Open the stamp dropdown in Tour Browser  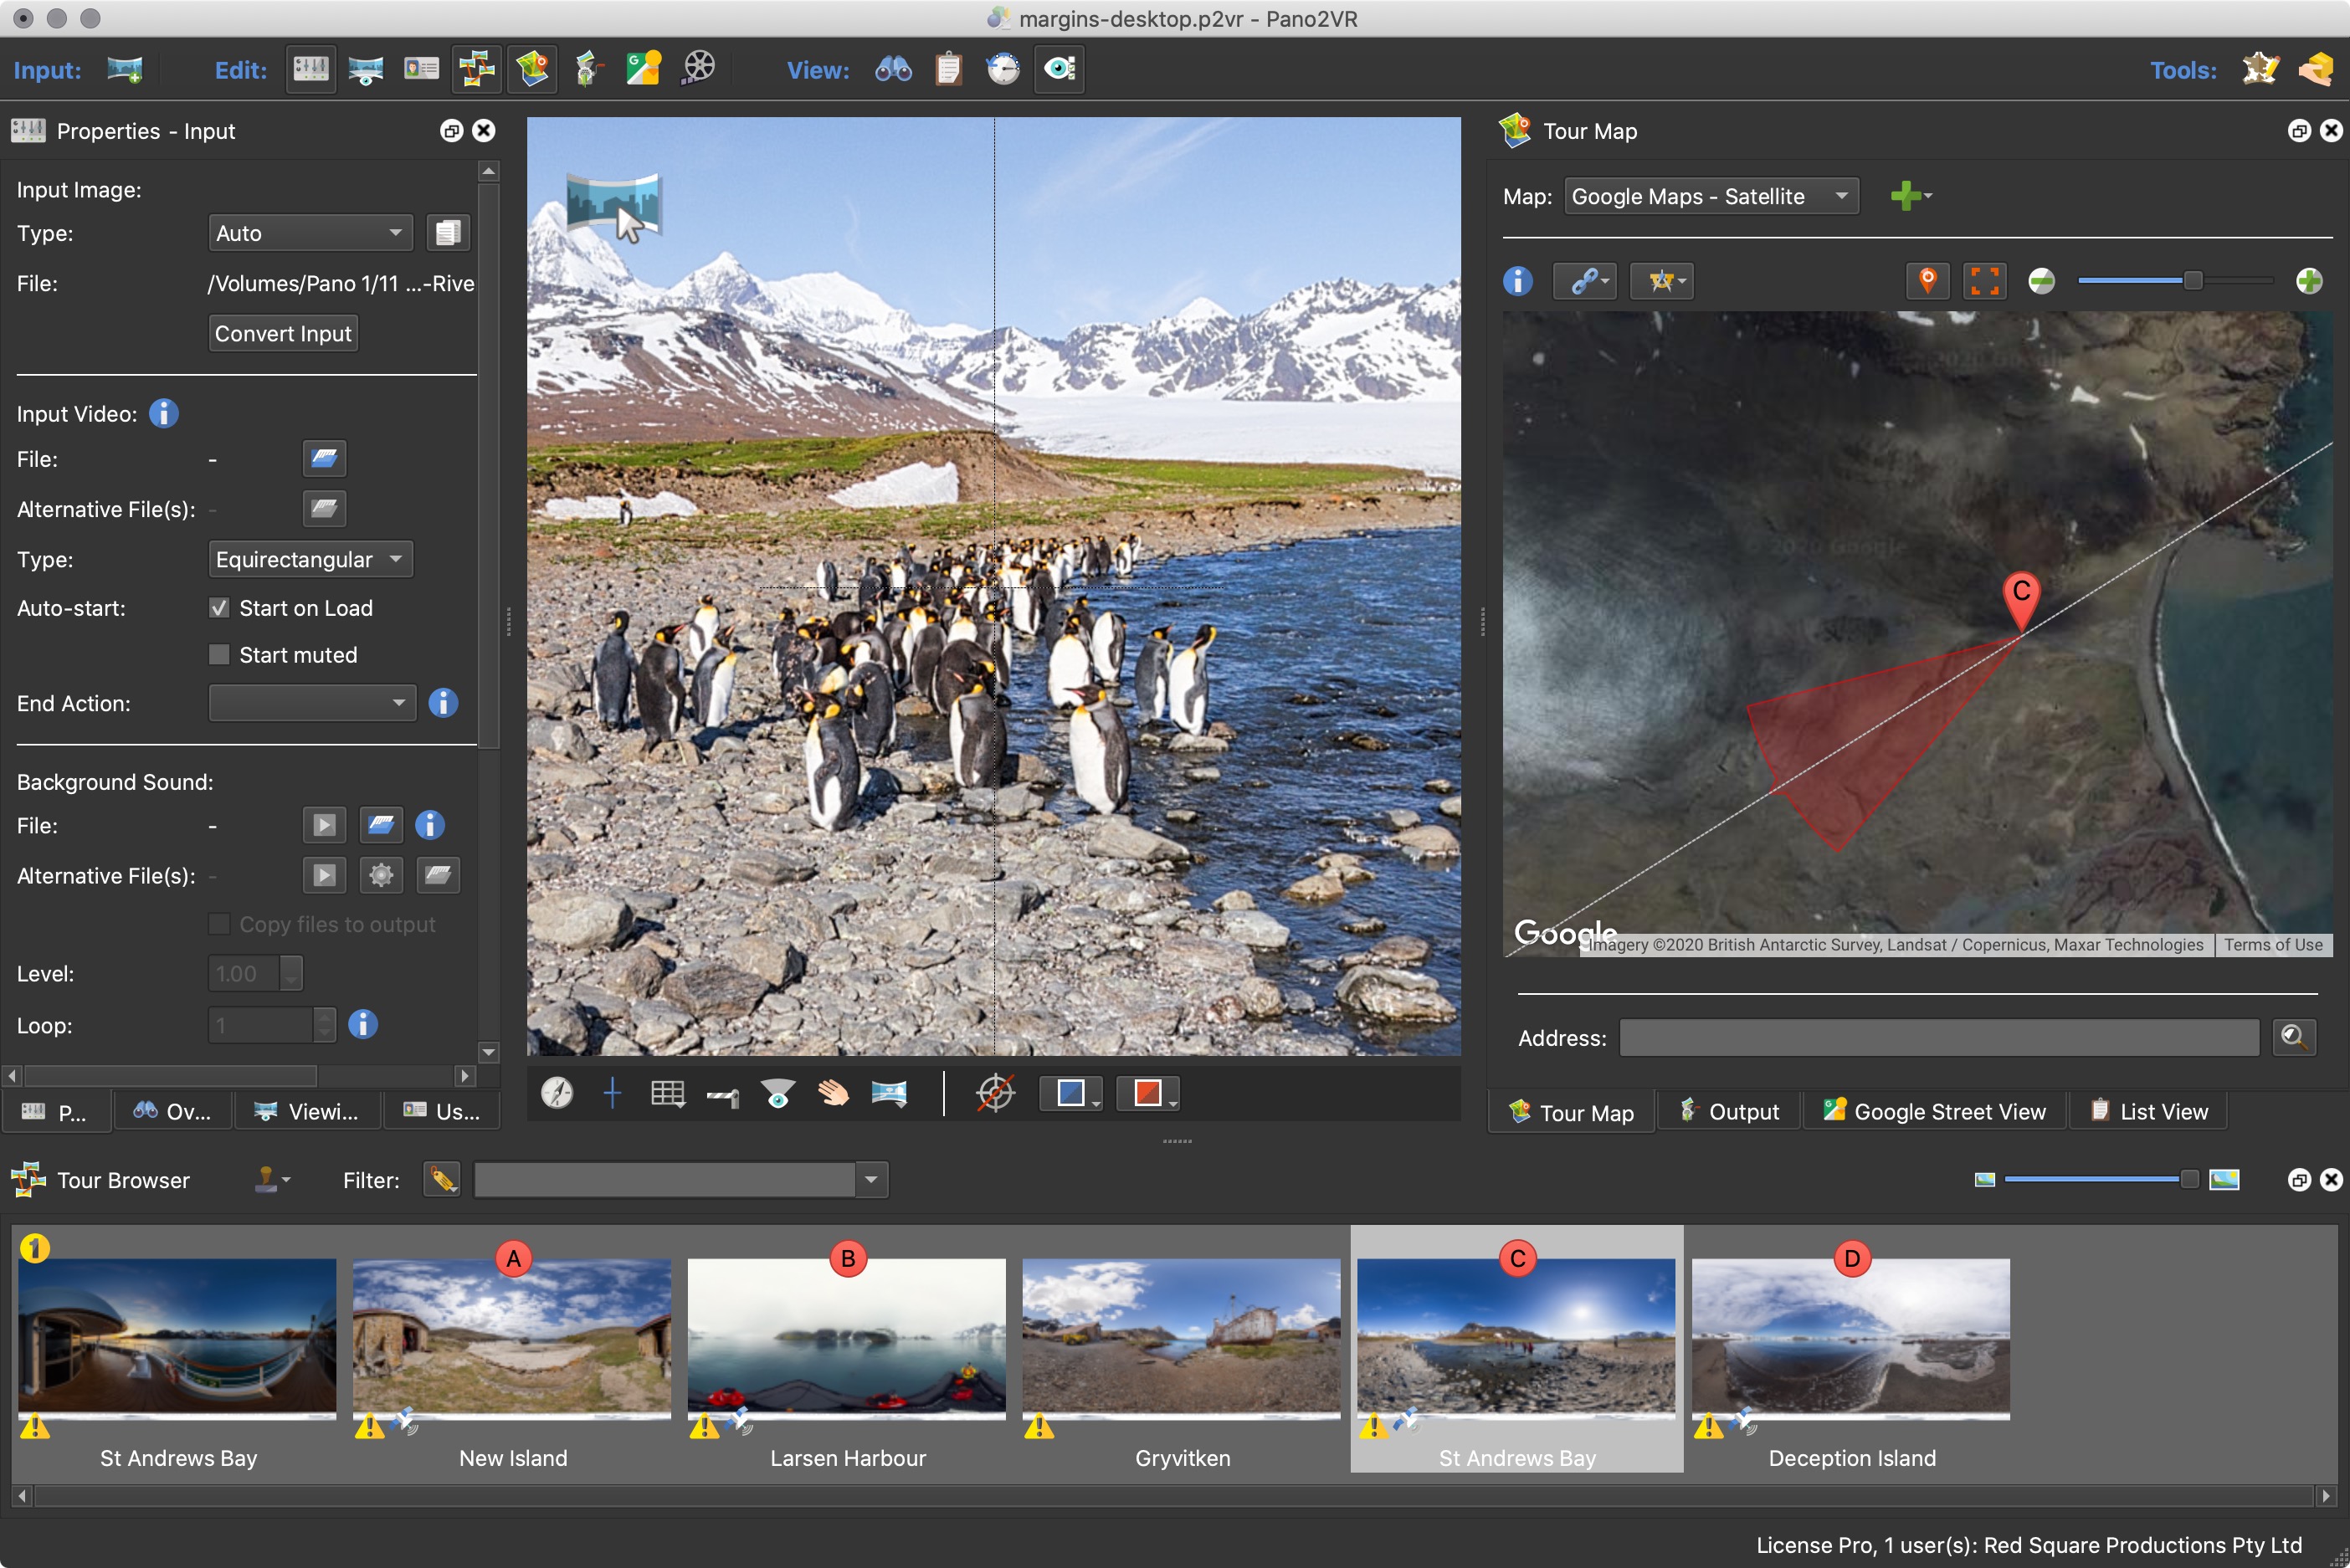(x=271, y=1180)
